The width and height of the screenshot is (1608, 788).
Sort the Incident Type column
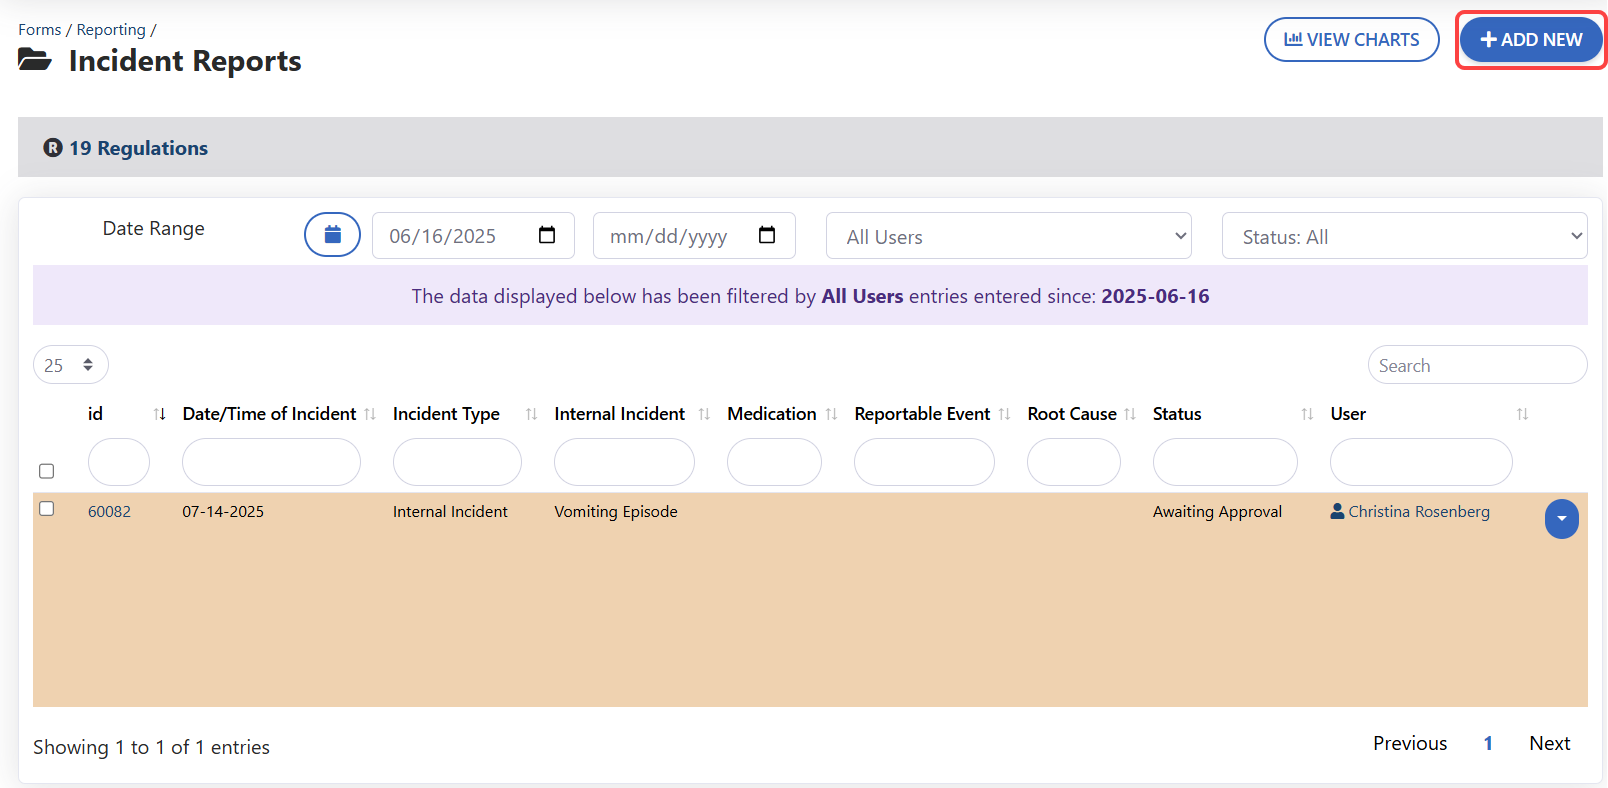click(531, 414)
